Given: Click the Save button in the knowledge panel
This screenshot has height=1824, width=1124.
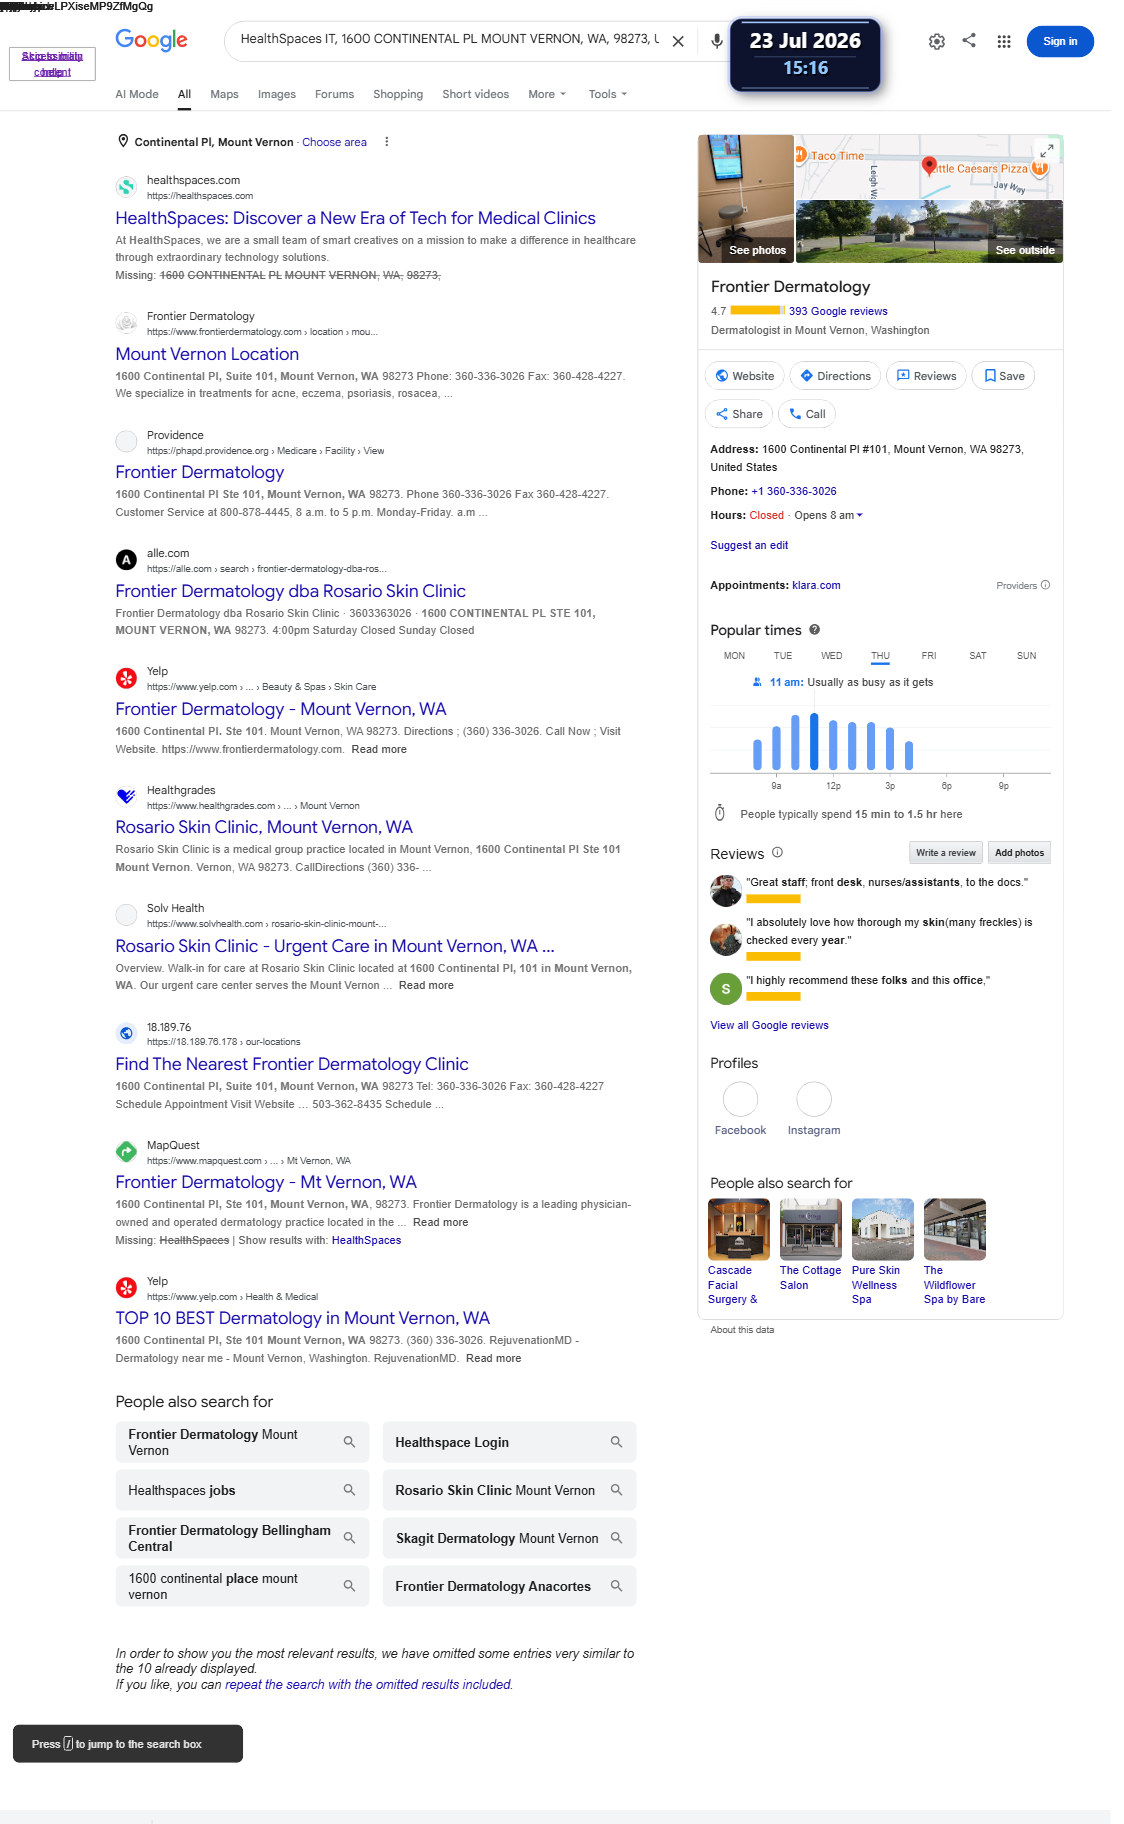Looking at the screenshot, I should click(1003, 376).
